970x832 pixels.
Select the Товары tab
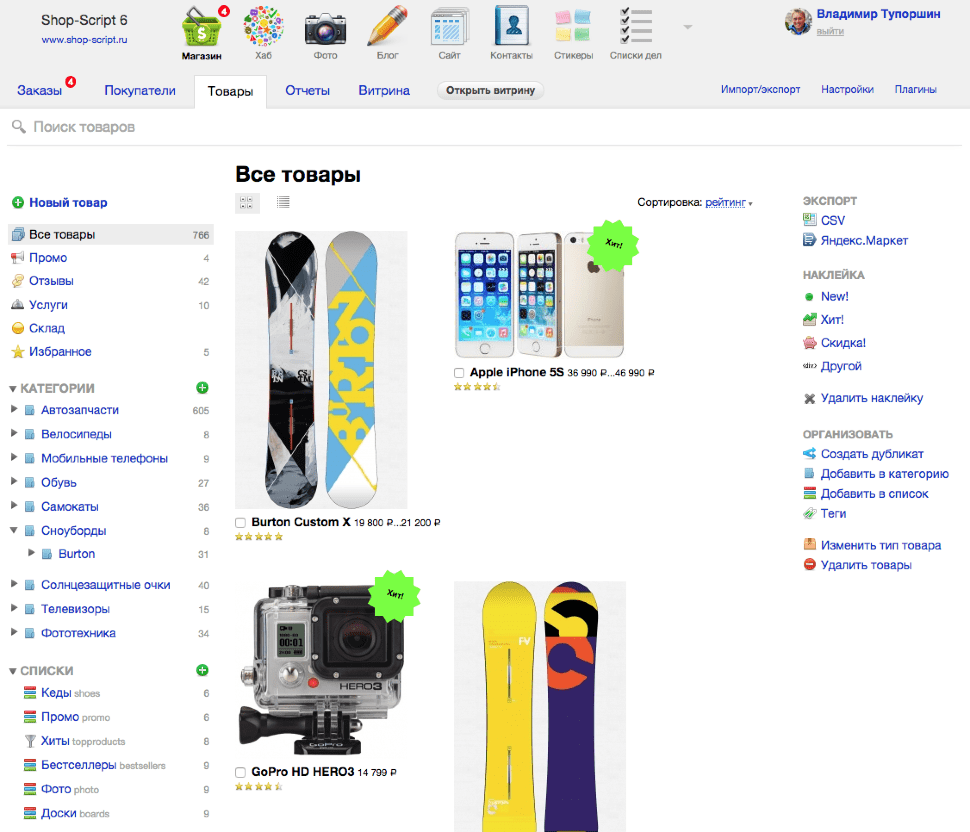click(230, 92)
